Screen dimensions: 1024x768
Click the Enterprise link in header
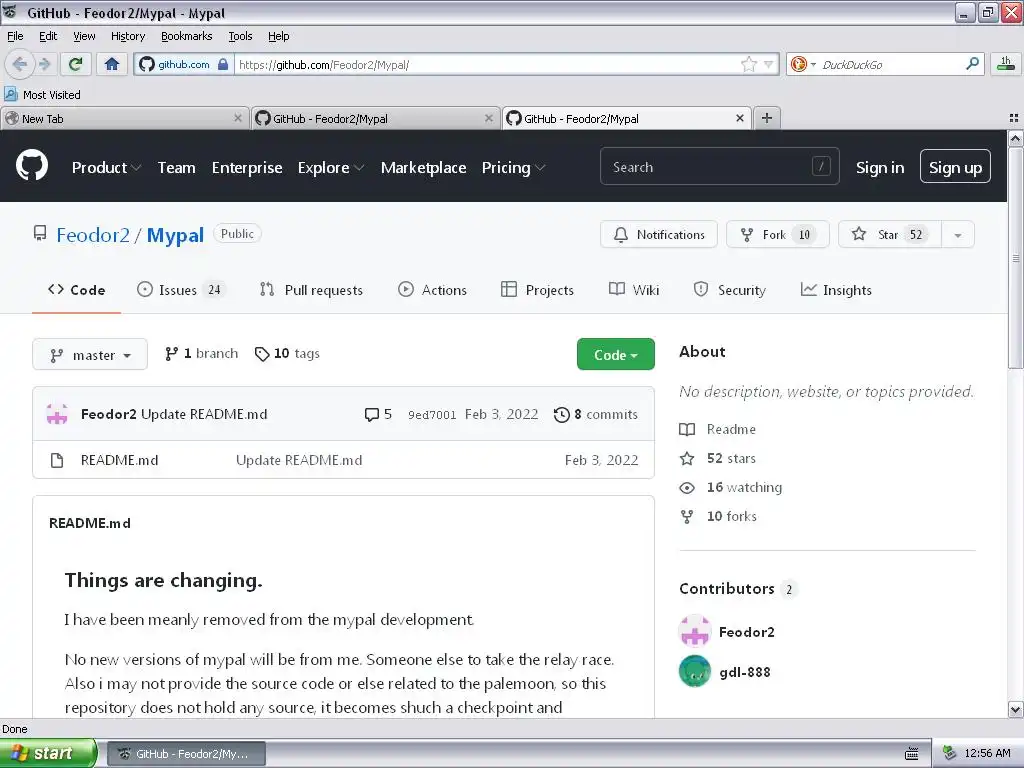247,168
